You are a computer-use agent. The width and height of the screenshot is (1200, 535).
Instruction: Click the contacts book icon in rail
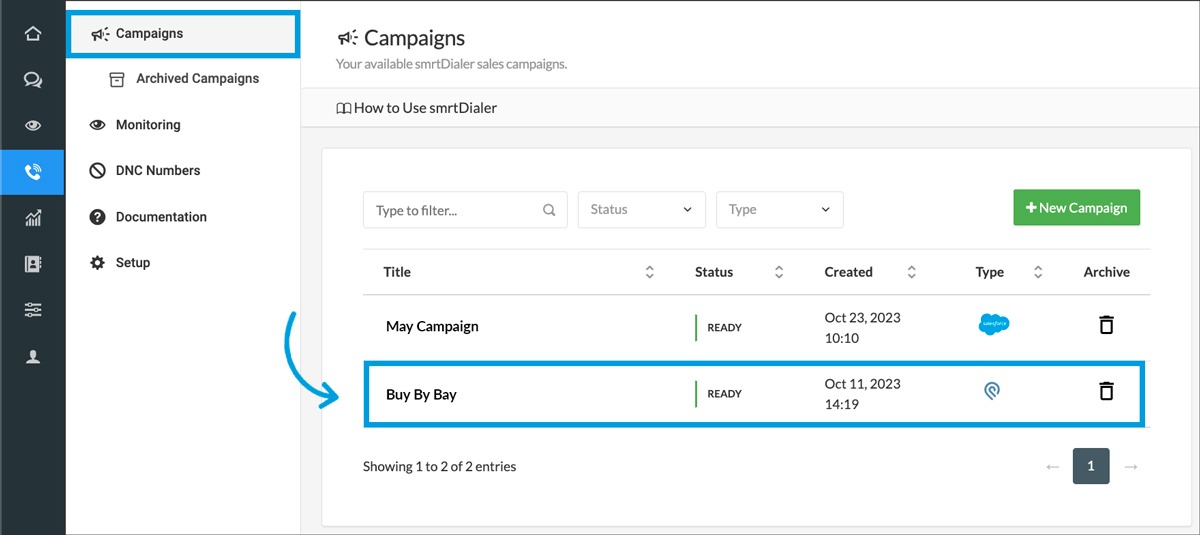click(x=33, y=264)
